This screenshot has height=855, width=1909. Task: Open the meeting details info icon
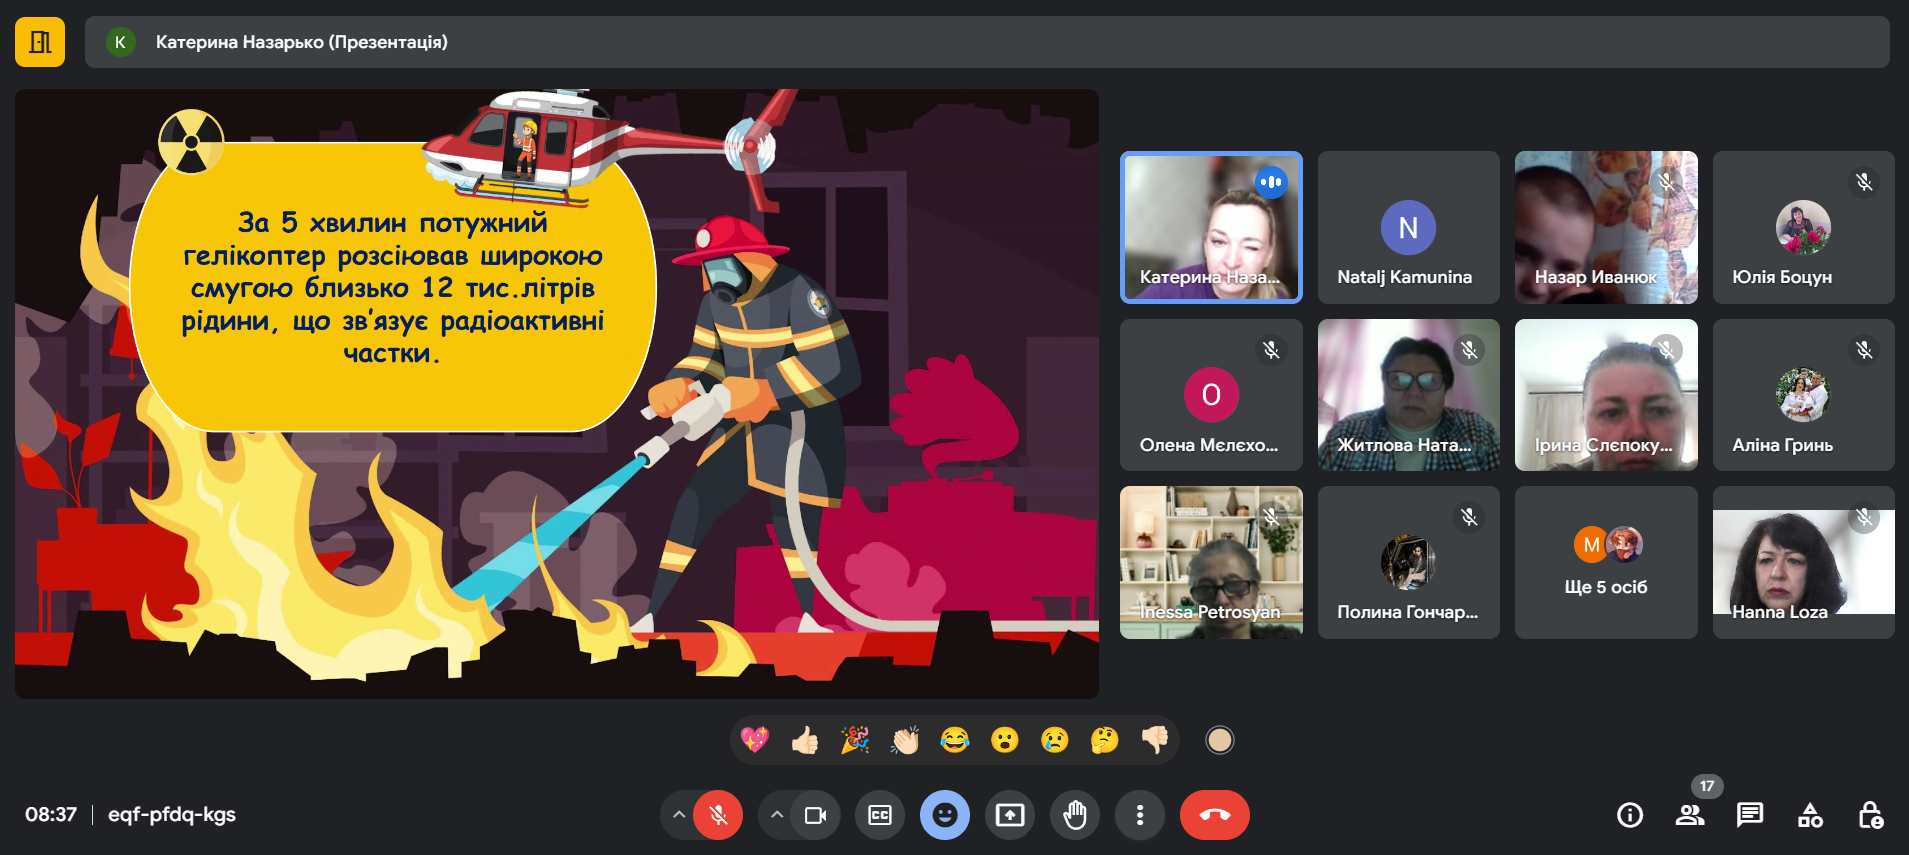click(x=1630, y=815)
